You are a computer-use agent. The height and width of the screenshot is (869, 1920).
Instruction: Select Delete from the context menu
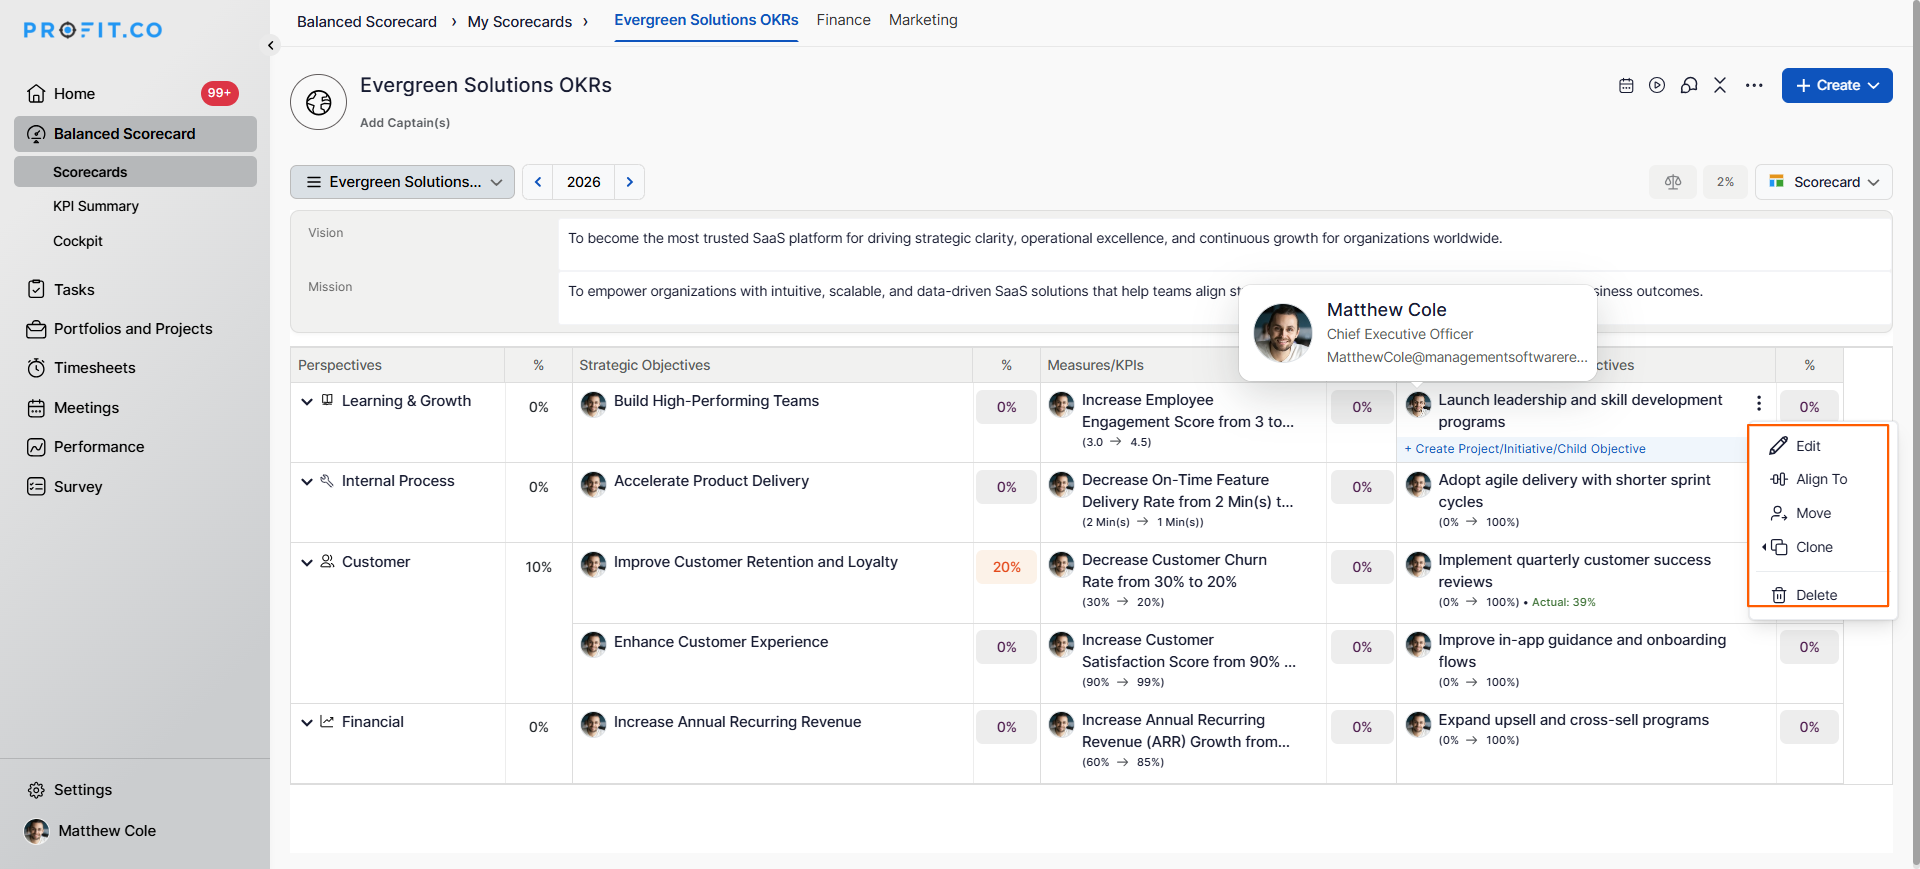click(1815, 595)
